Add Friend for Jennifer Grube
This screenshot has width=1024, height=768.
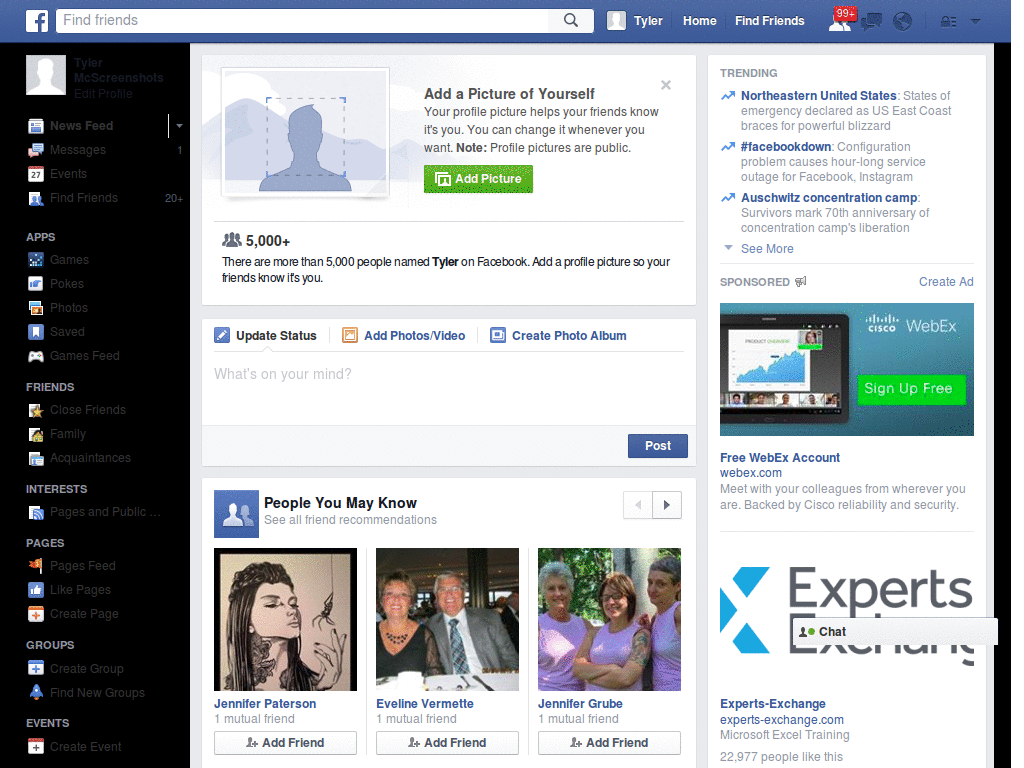coord(609,743)
